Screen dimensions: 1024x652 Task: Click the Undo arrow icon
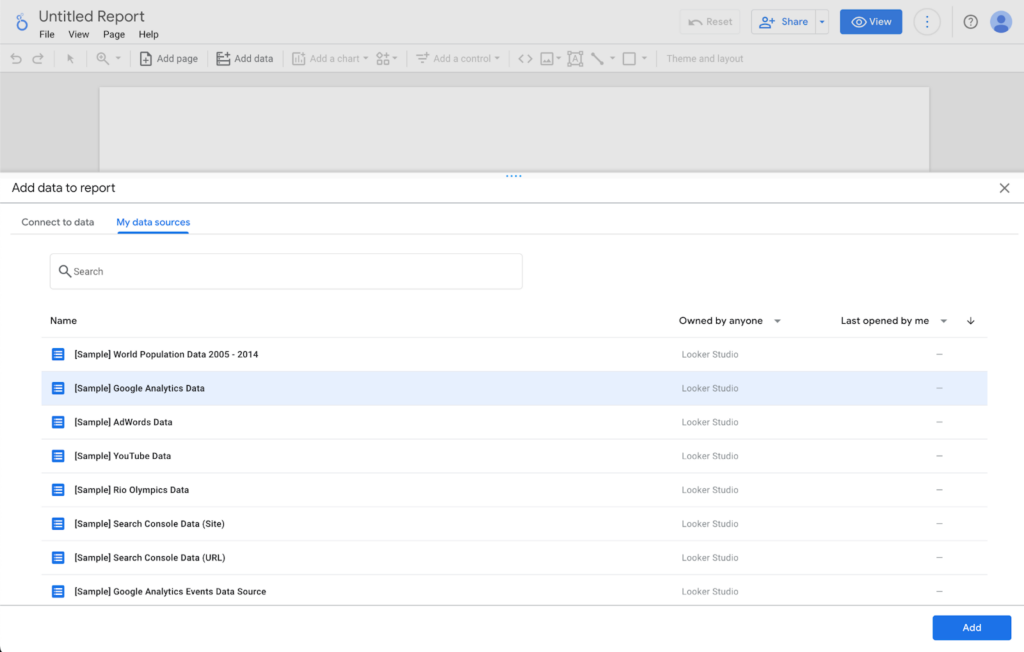pyautogui.click(x=16, y=59)
